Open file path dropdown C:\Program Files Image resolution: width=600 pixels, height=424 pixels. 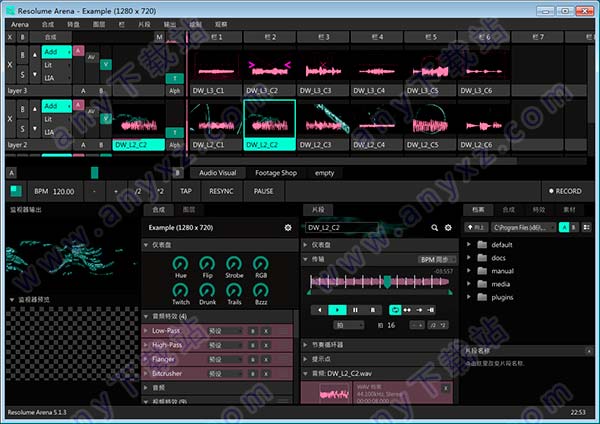(x=523, y=227)
